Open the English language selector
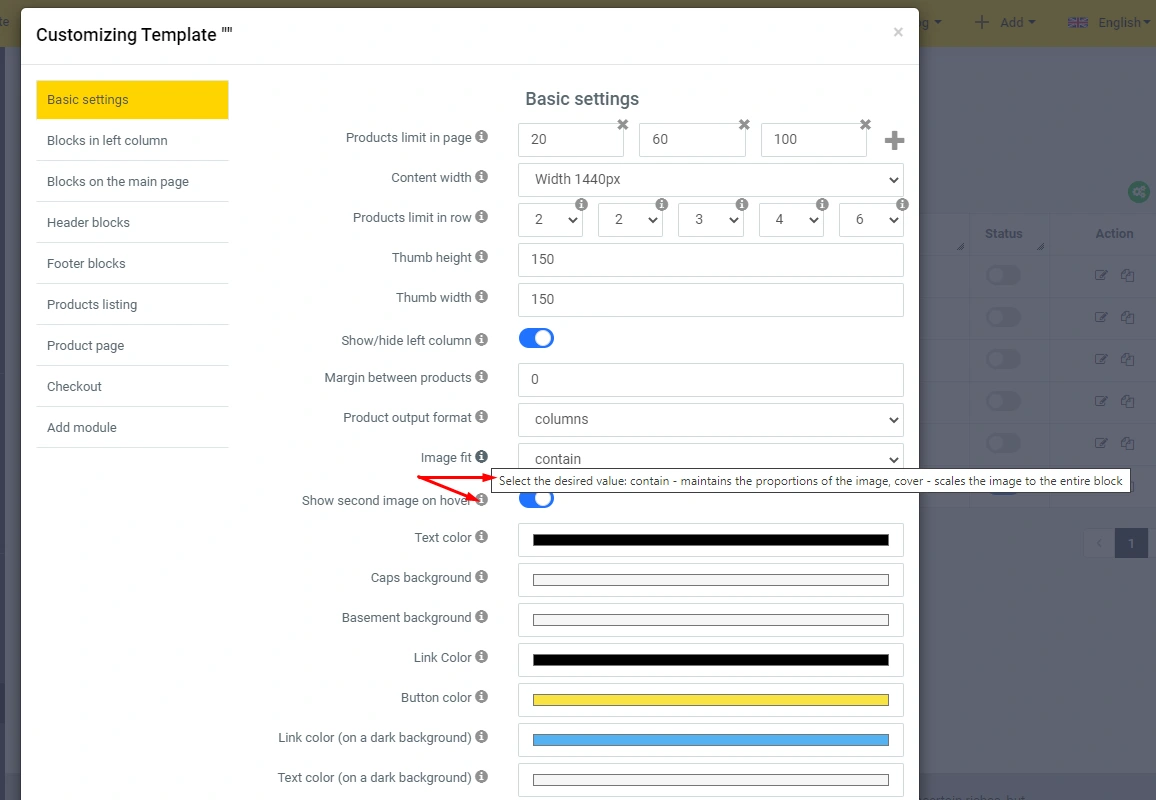 point(1104,22)
